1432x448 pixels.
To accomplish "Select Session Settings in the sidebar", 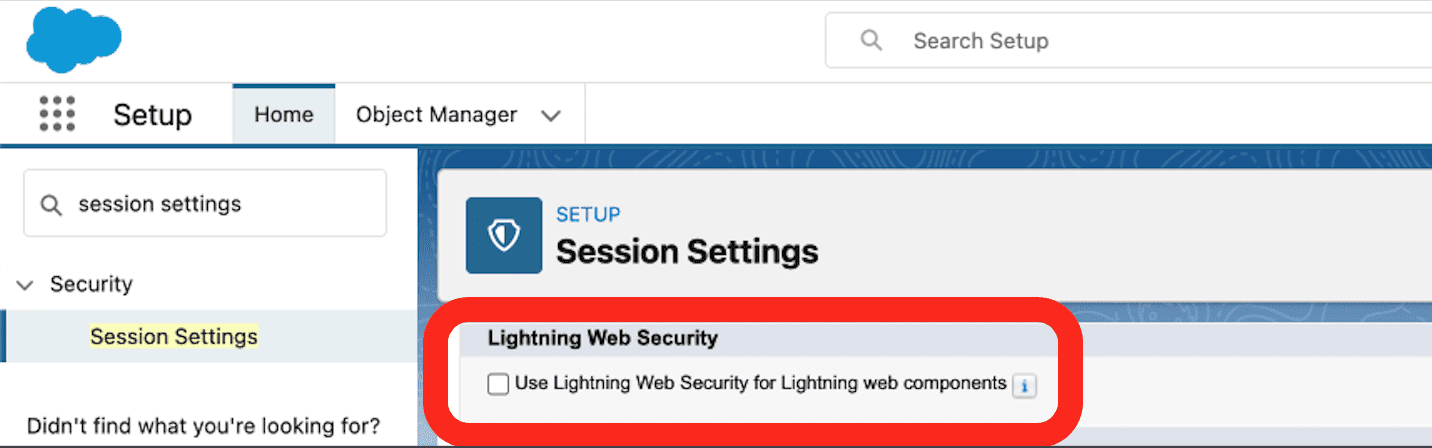I will 174,336.
